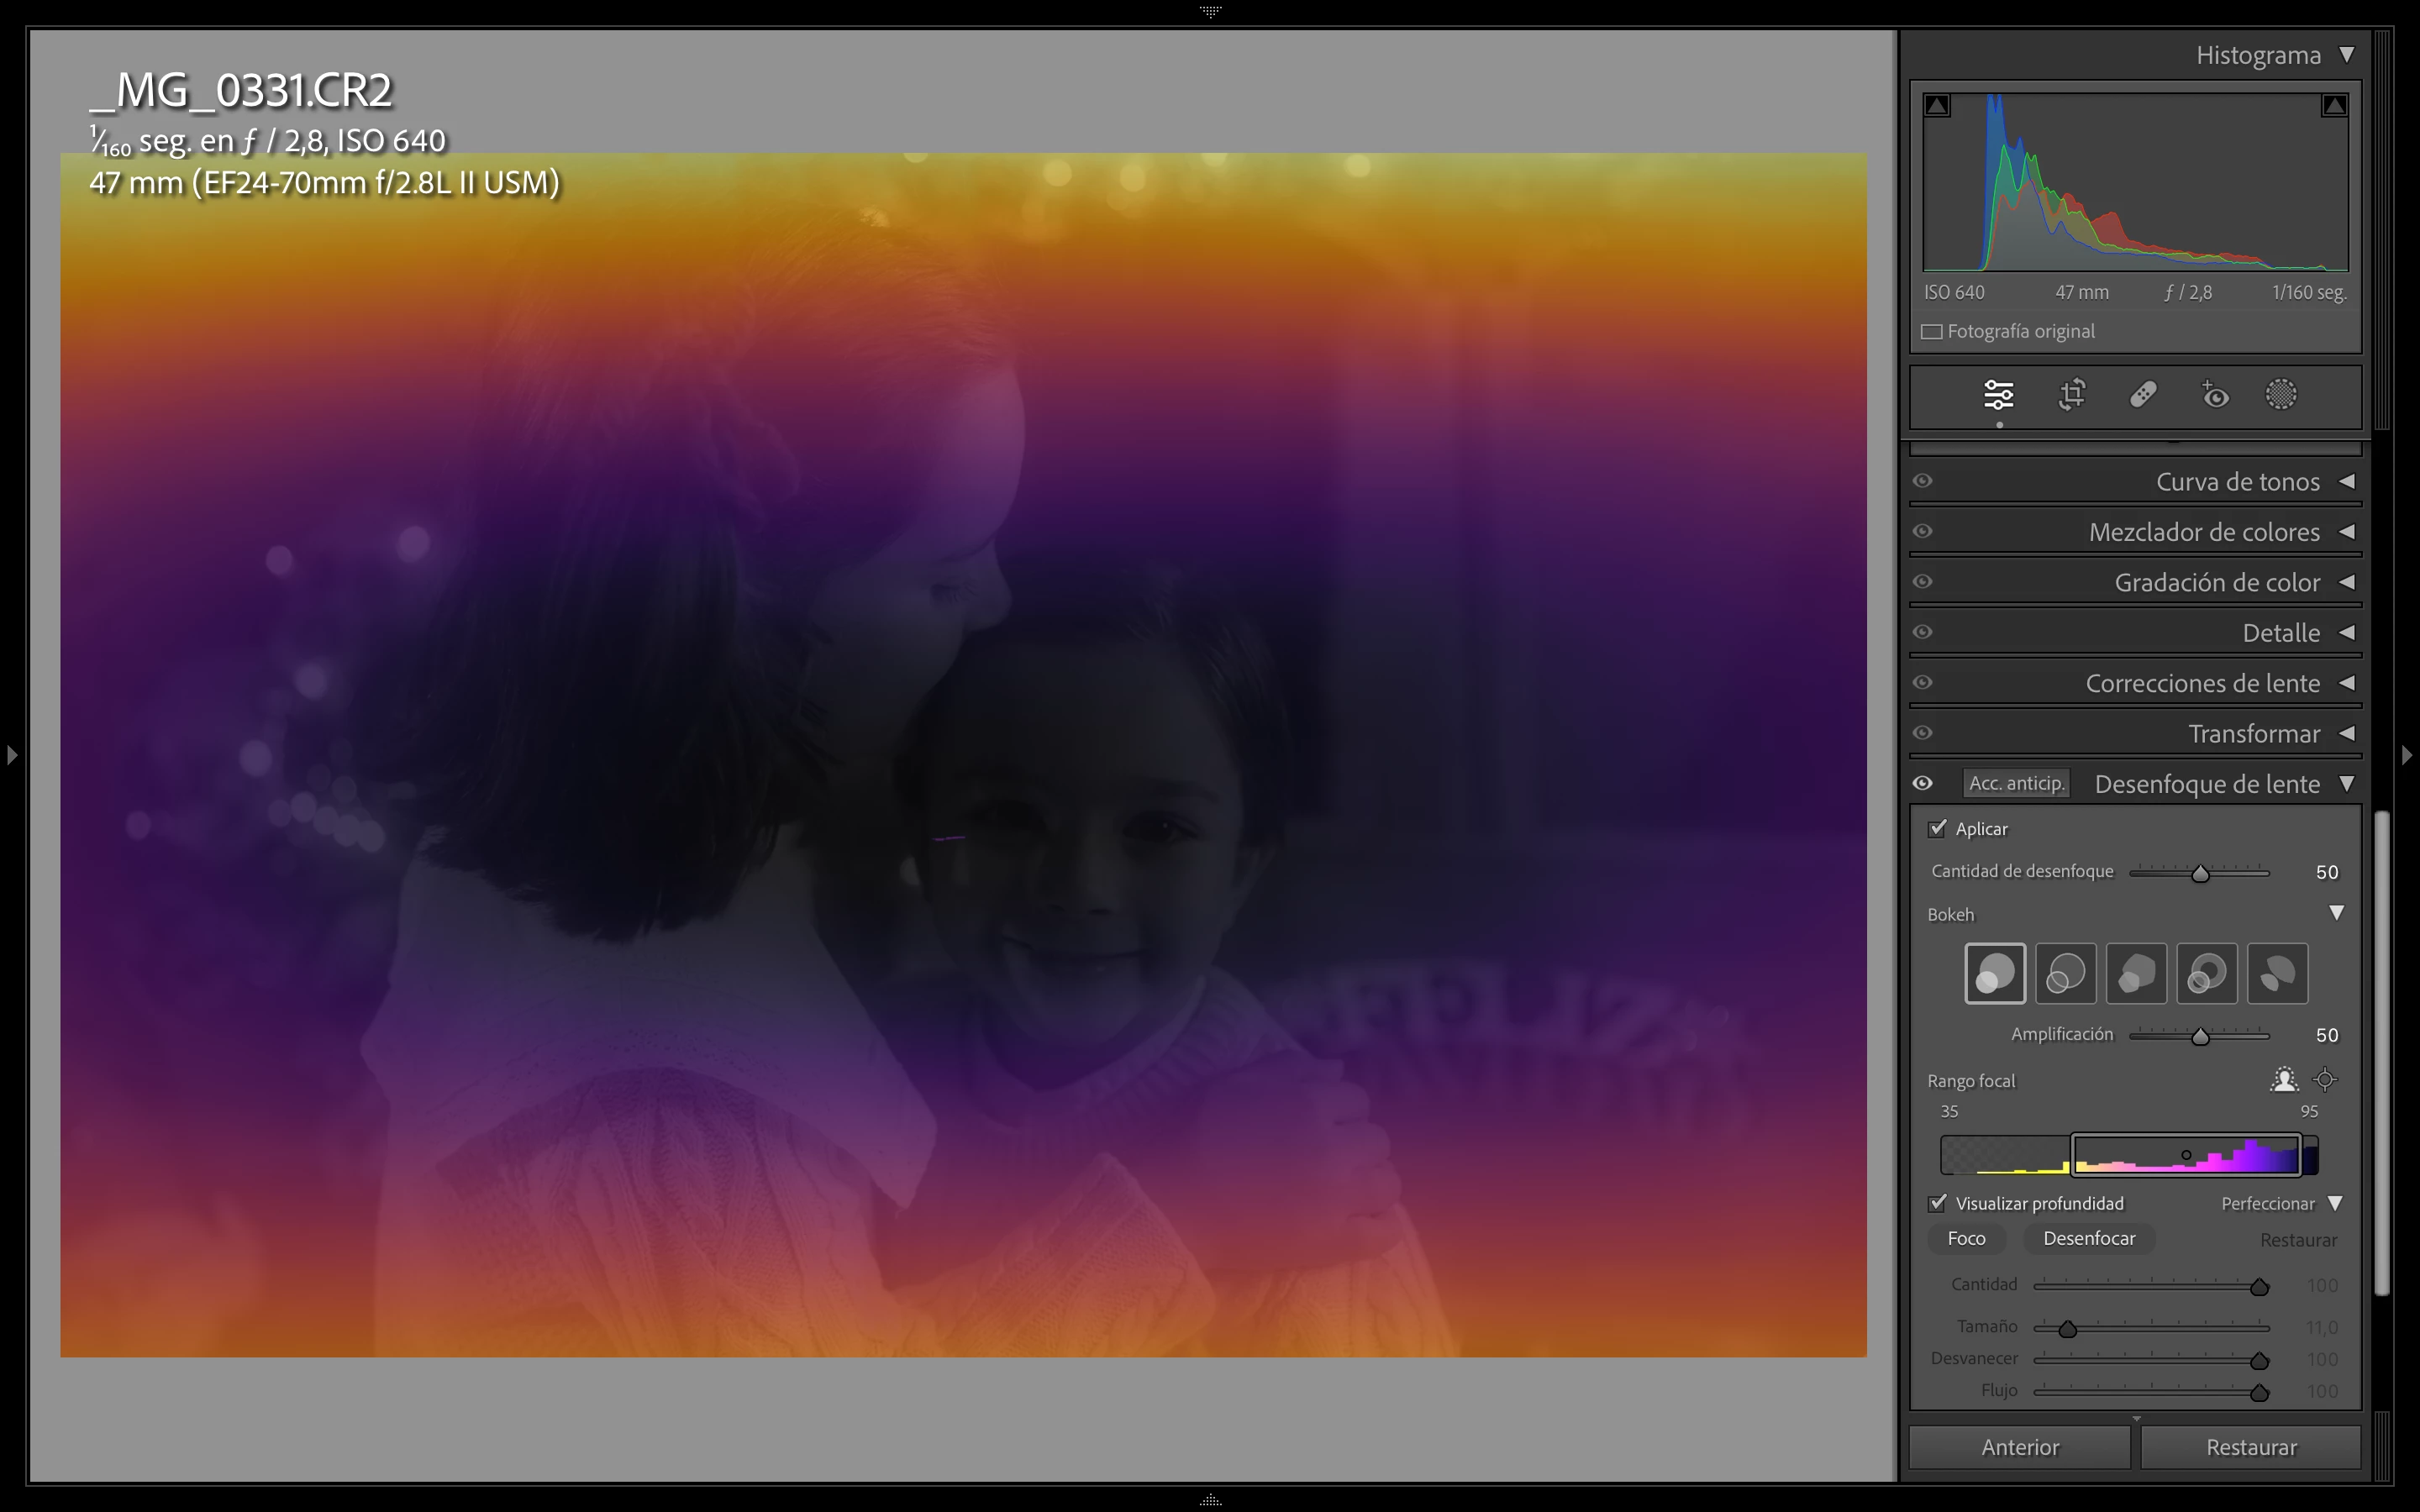The width and height of the screenshot is (2420, 1512).
Task: Toggle Desenfoque de lente panel eye
Action: tap(1922, 783)
